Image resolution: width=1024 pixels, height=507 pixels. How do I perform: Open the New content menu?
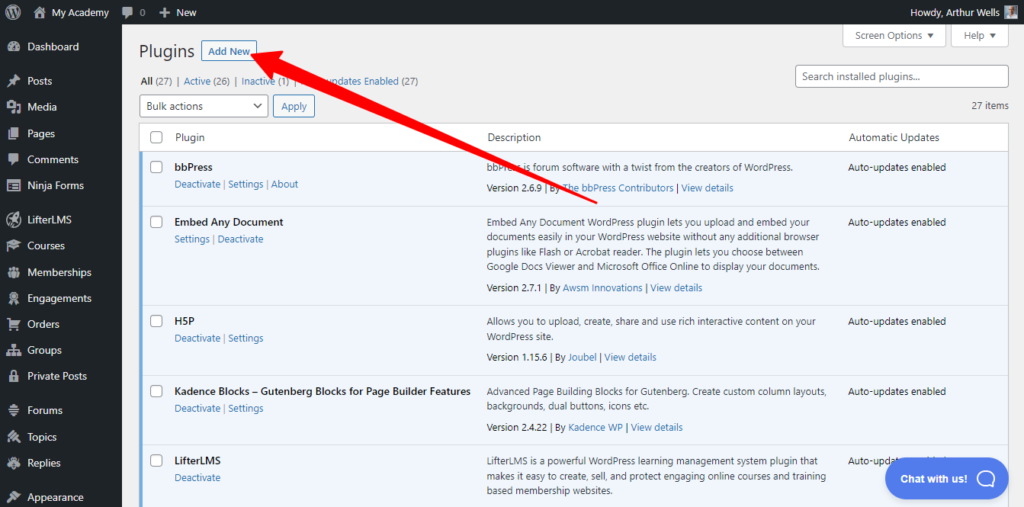pyautogui.click(x=178, y=12)
